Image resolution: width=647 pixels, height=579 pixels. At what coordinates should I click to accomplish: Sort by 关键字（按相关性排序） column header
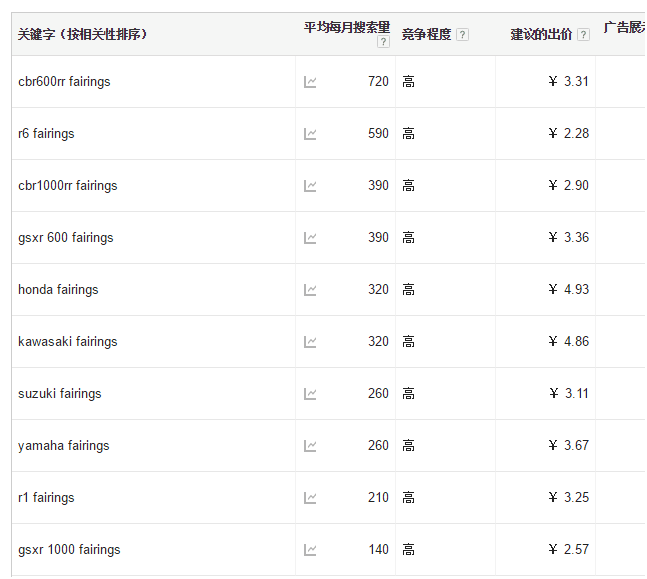[x=83, y=35]
